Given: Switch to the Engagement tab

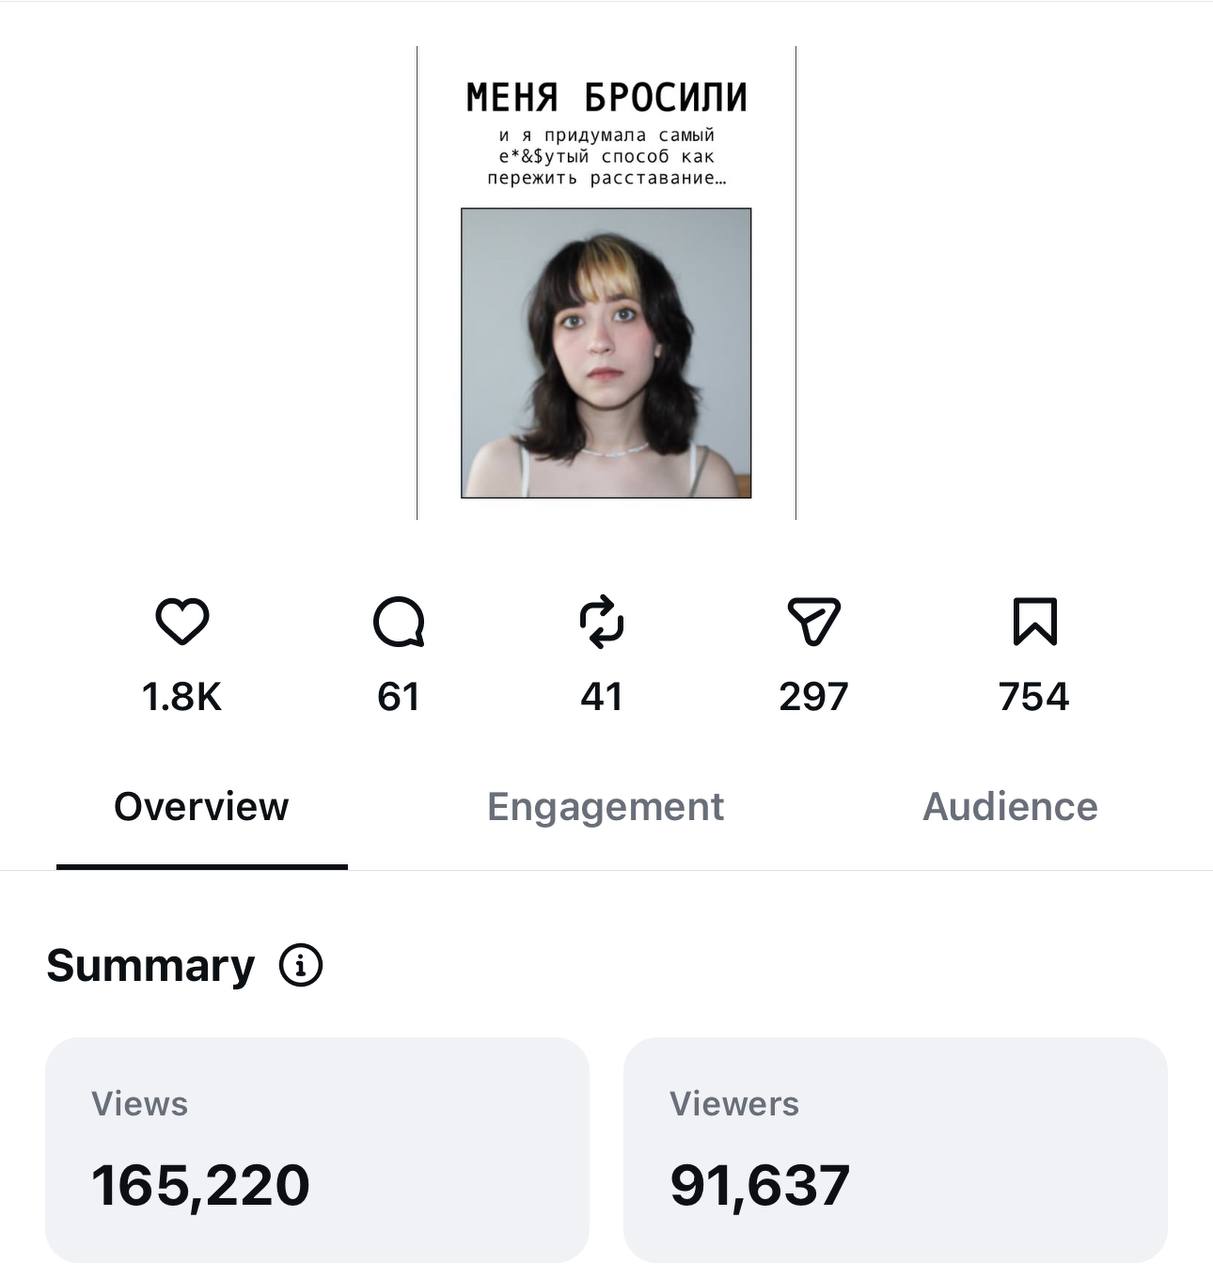Looking at the screenshot, I should coord(605,807).
